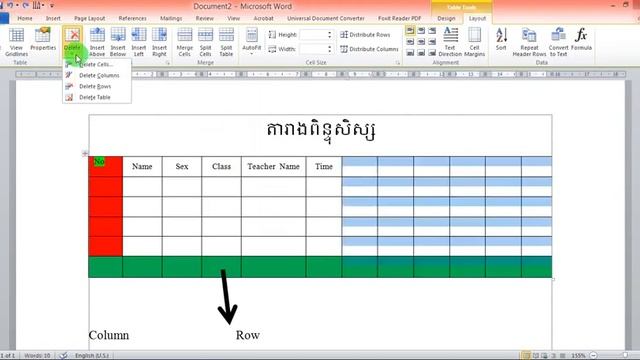640x360 pixels.
Task: Align text center
Action: (x=421, y=42)
